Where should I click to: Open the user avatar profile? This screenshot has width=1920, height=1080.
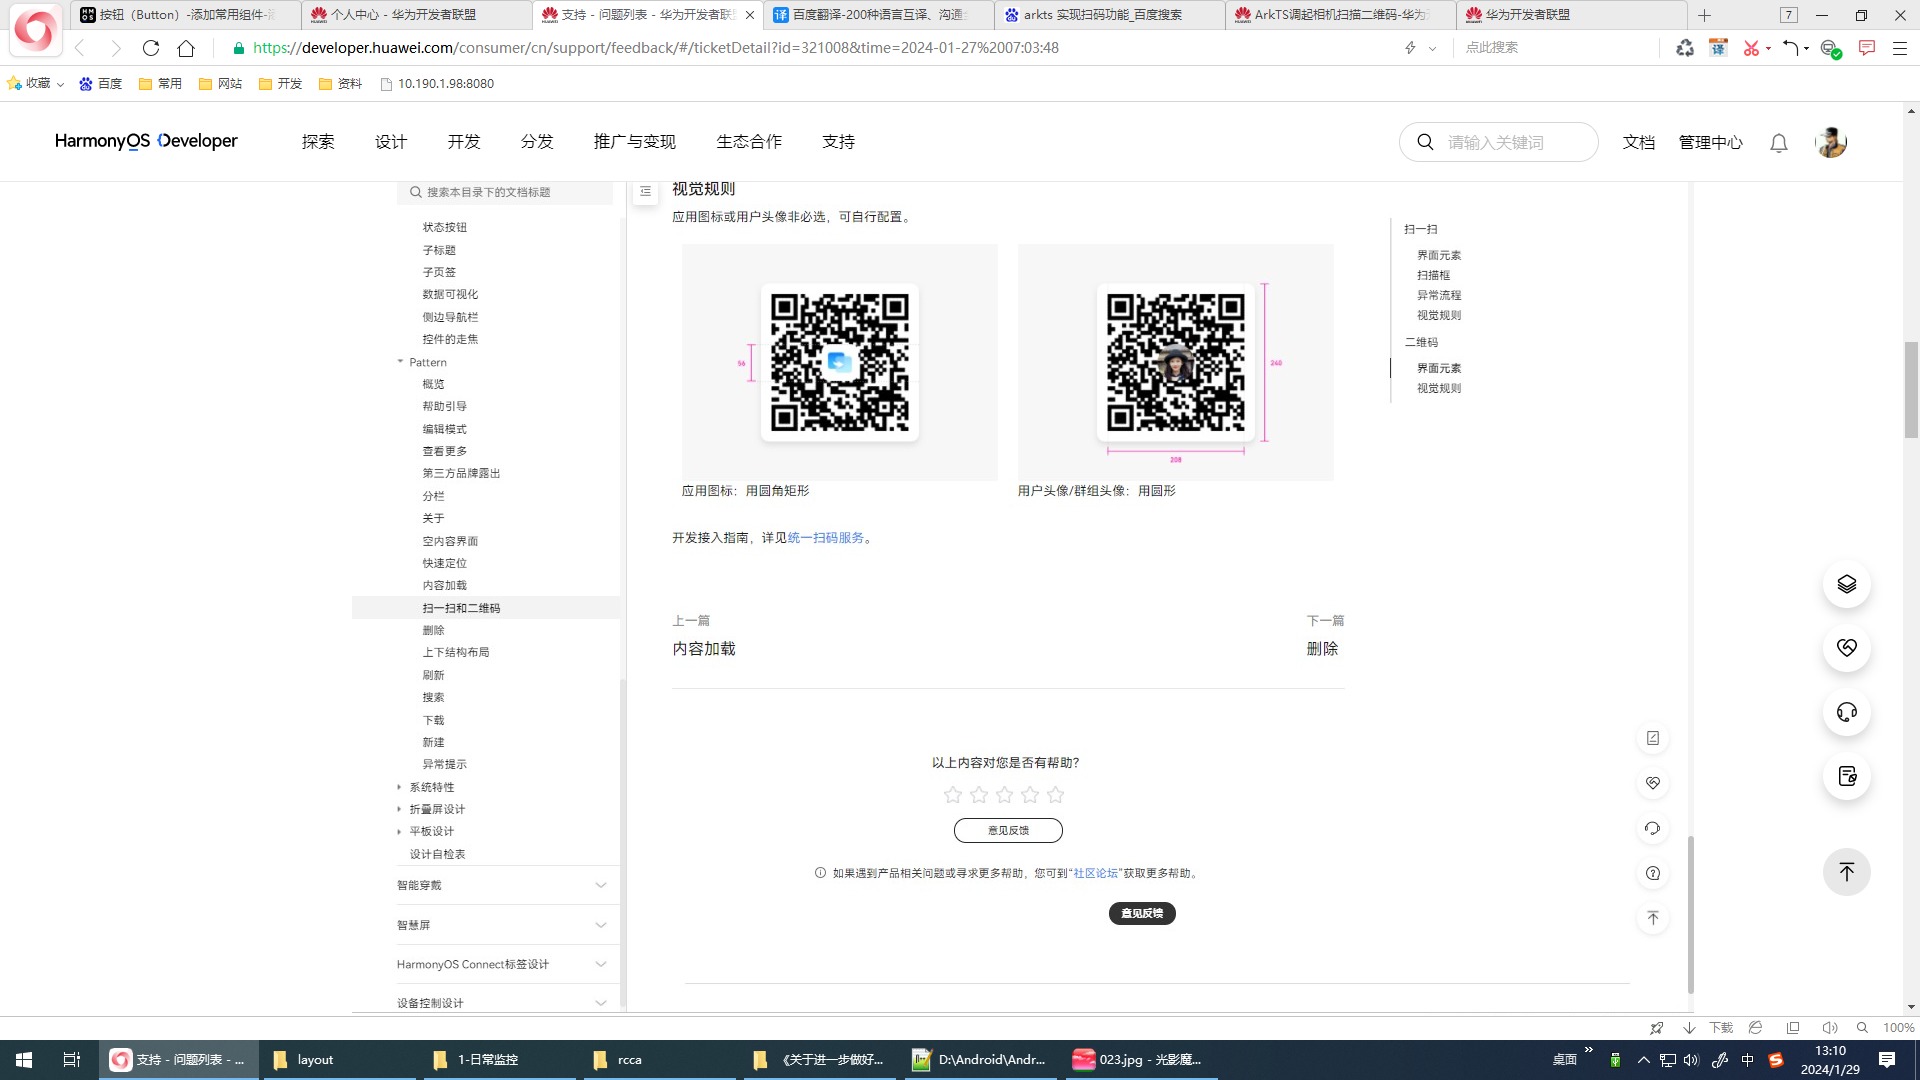[x=1831, y=142]
